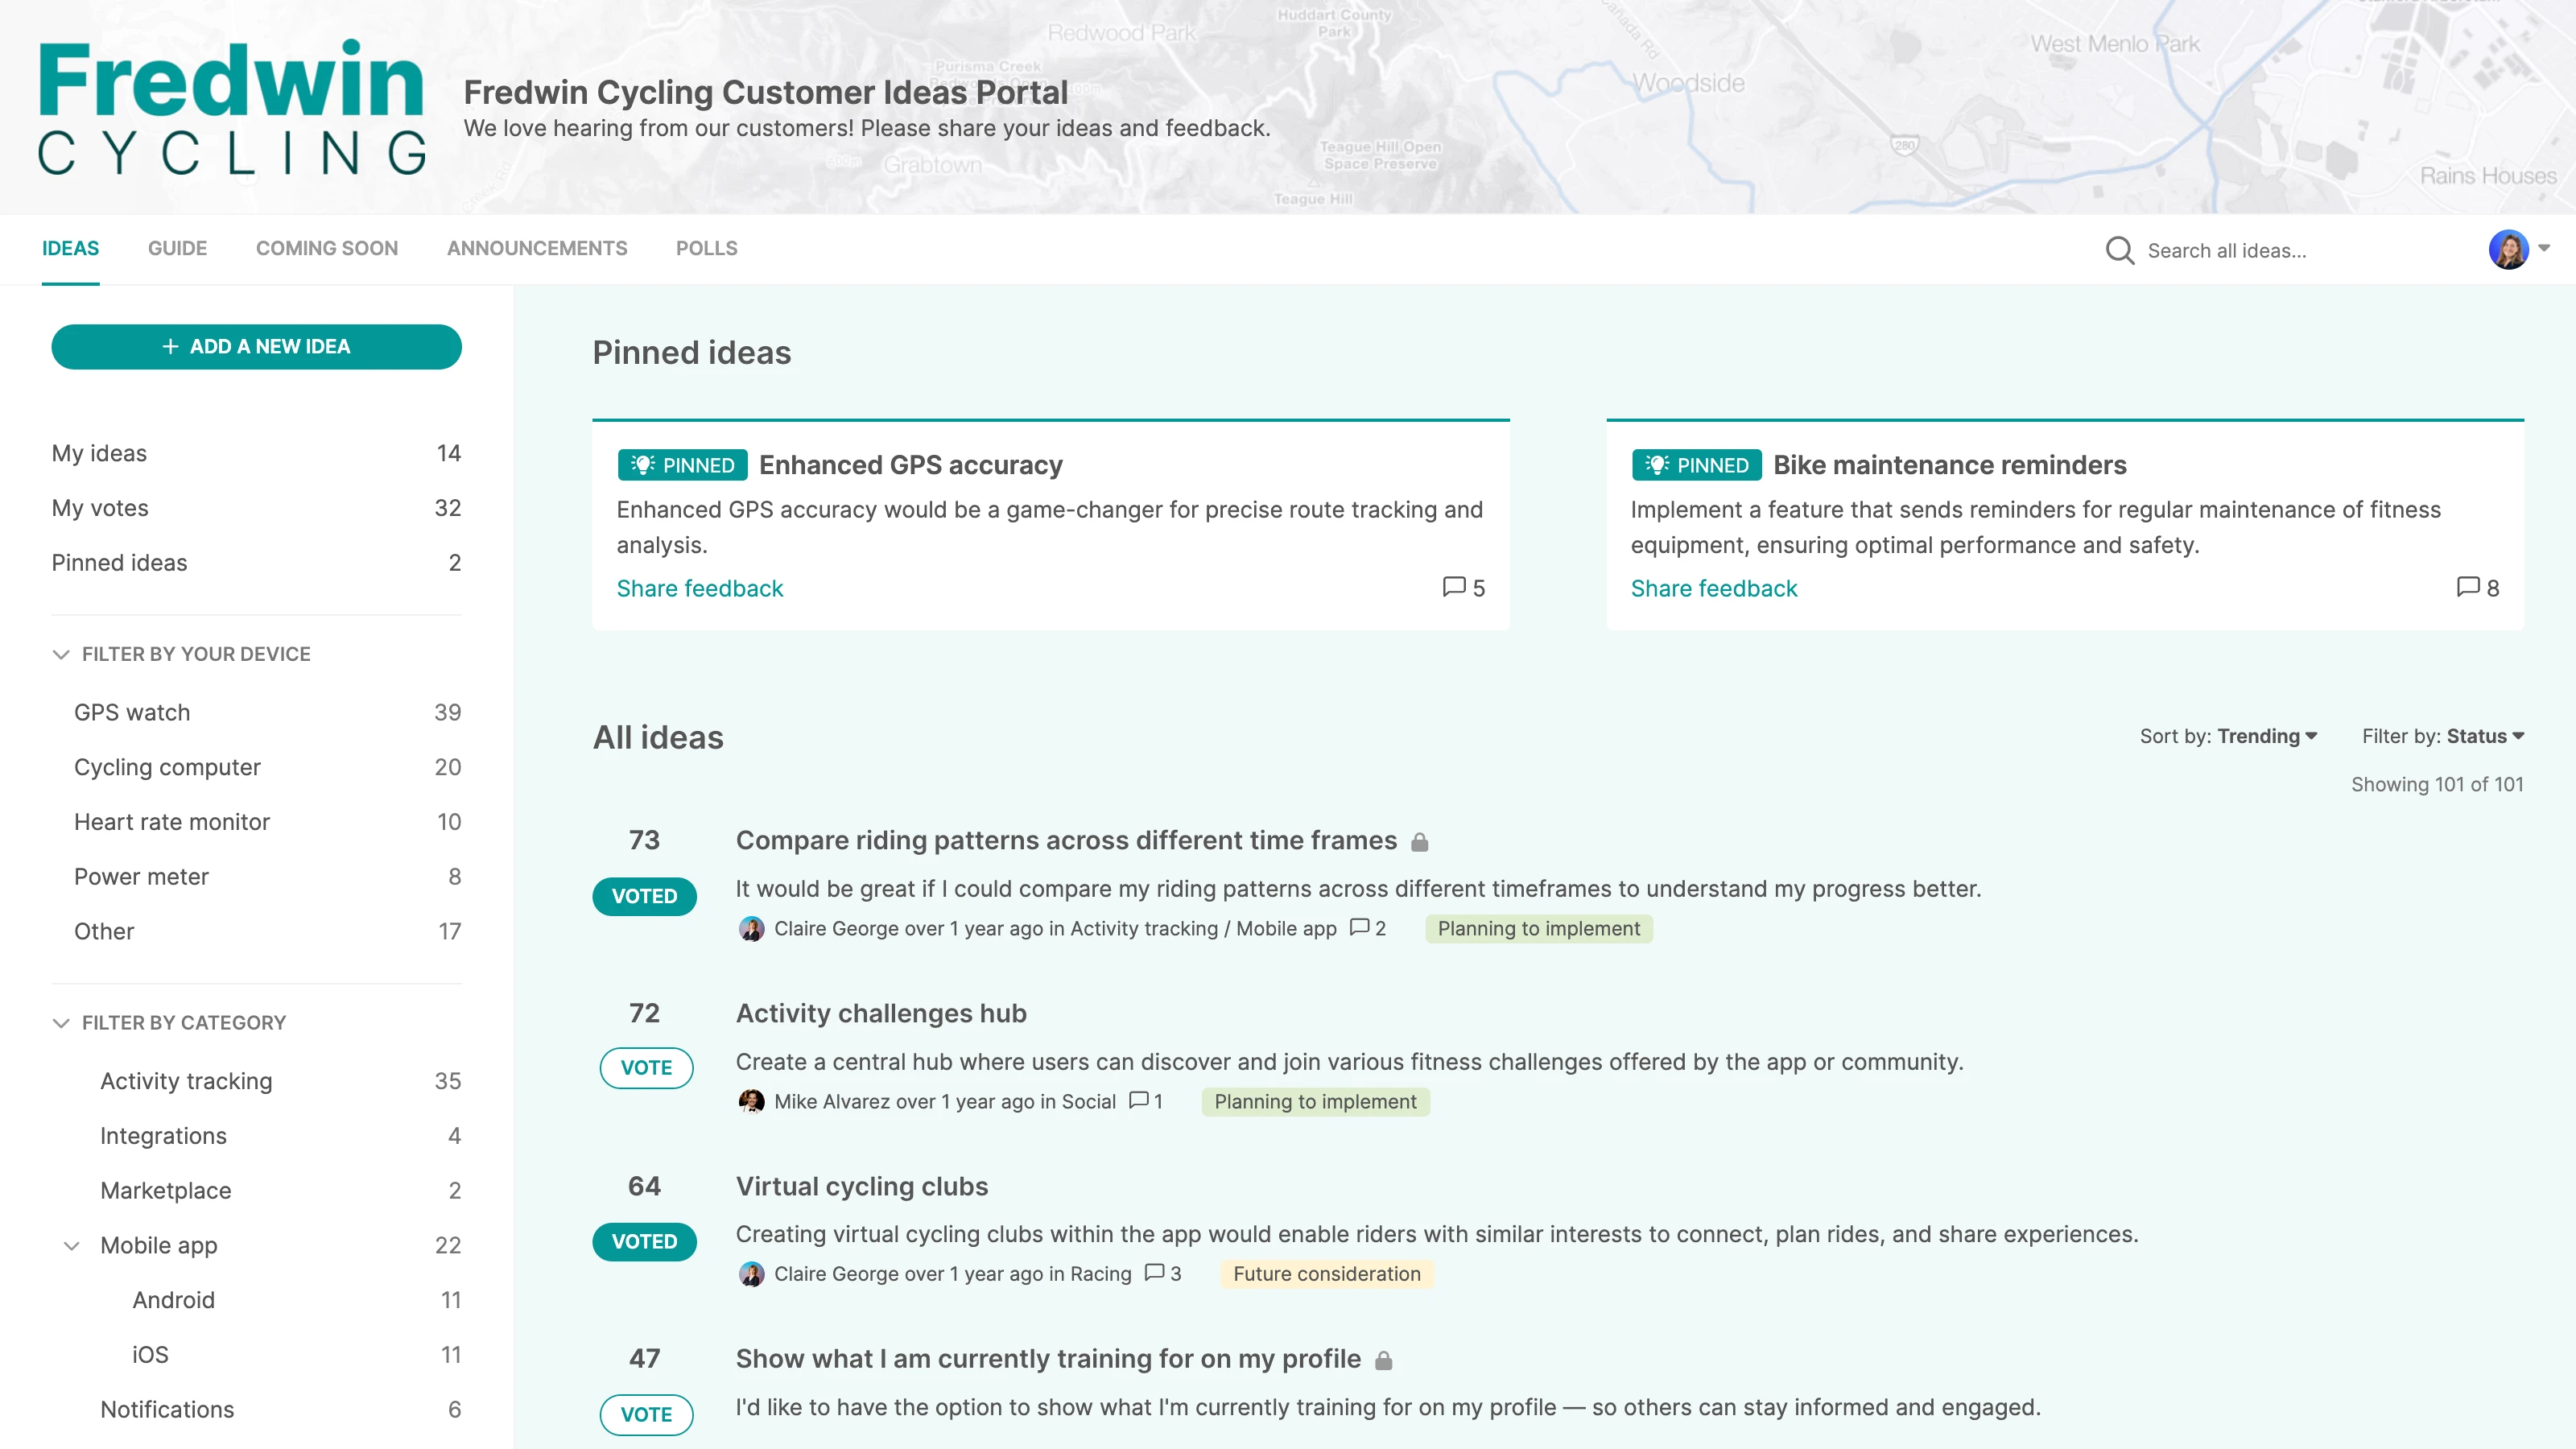The image size is (2576, 1449).
Task: Vote for the Activity challenges hub idea
Action: click(x=646, y=1068)
